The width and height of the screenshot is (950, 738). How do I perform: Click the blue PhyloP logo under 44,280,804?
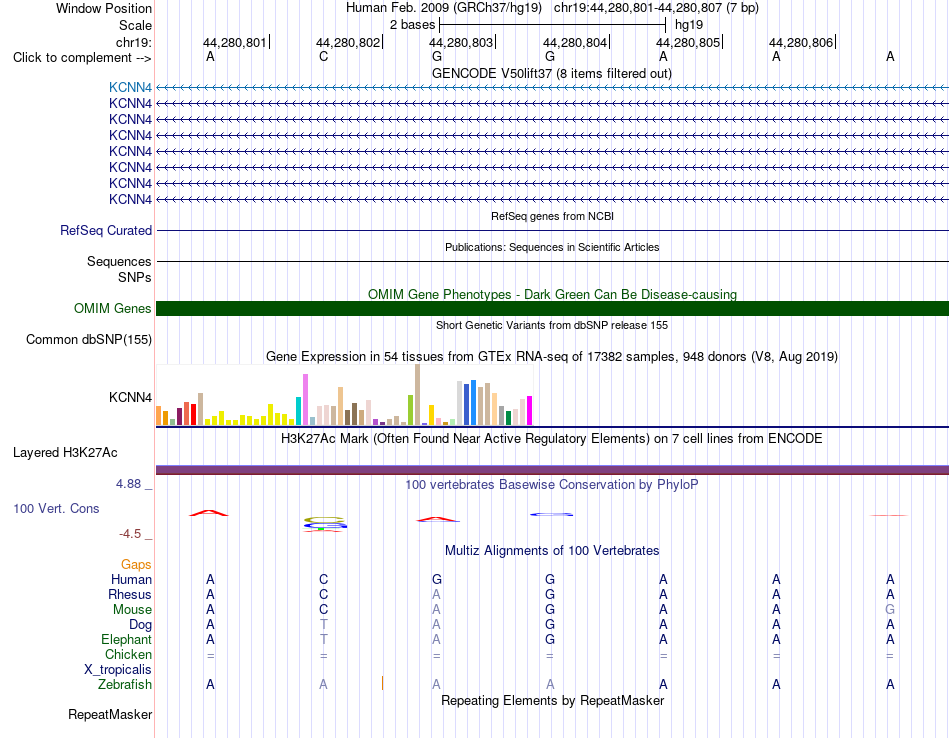[551, 514]
